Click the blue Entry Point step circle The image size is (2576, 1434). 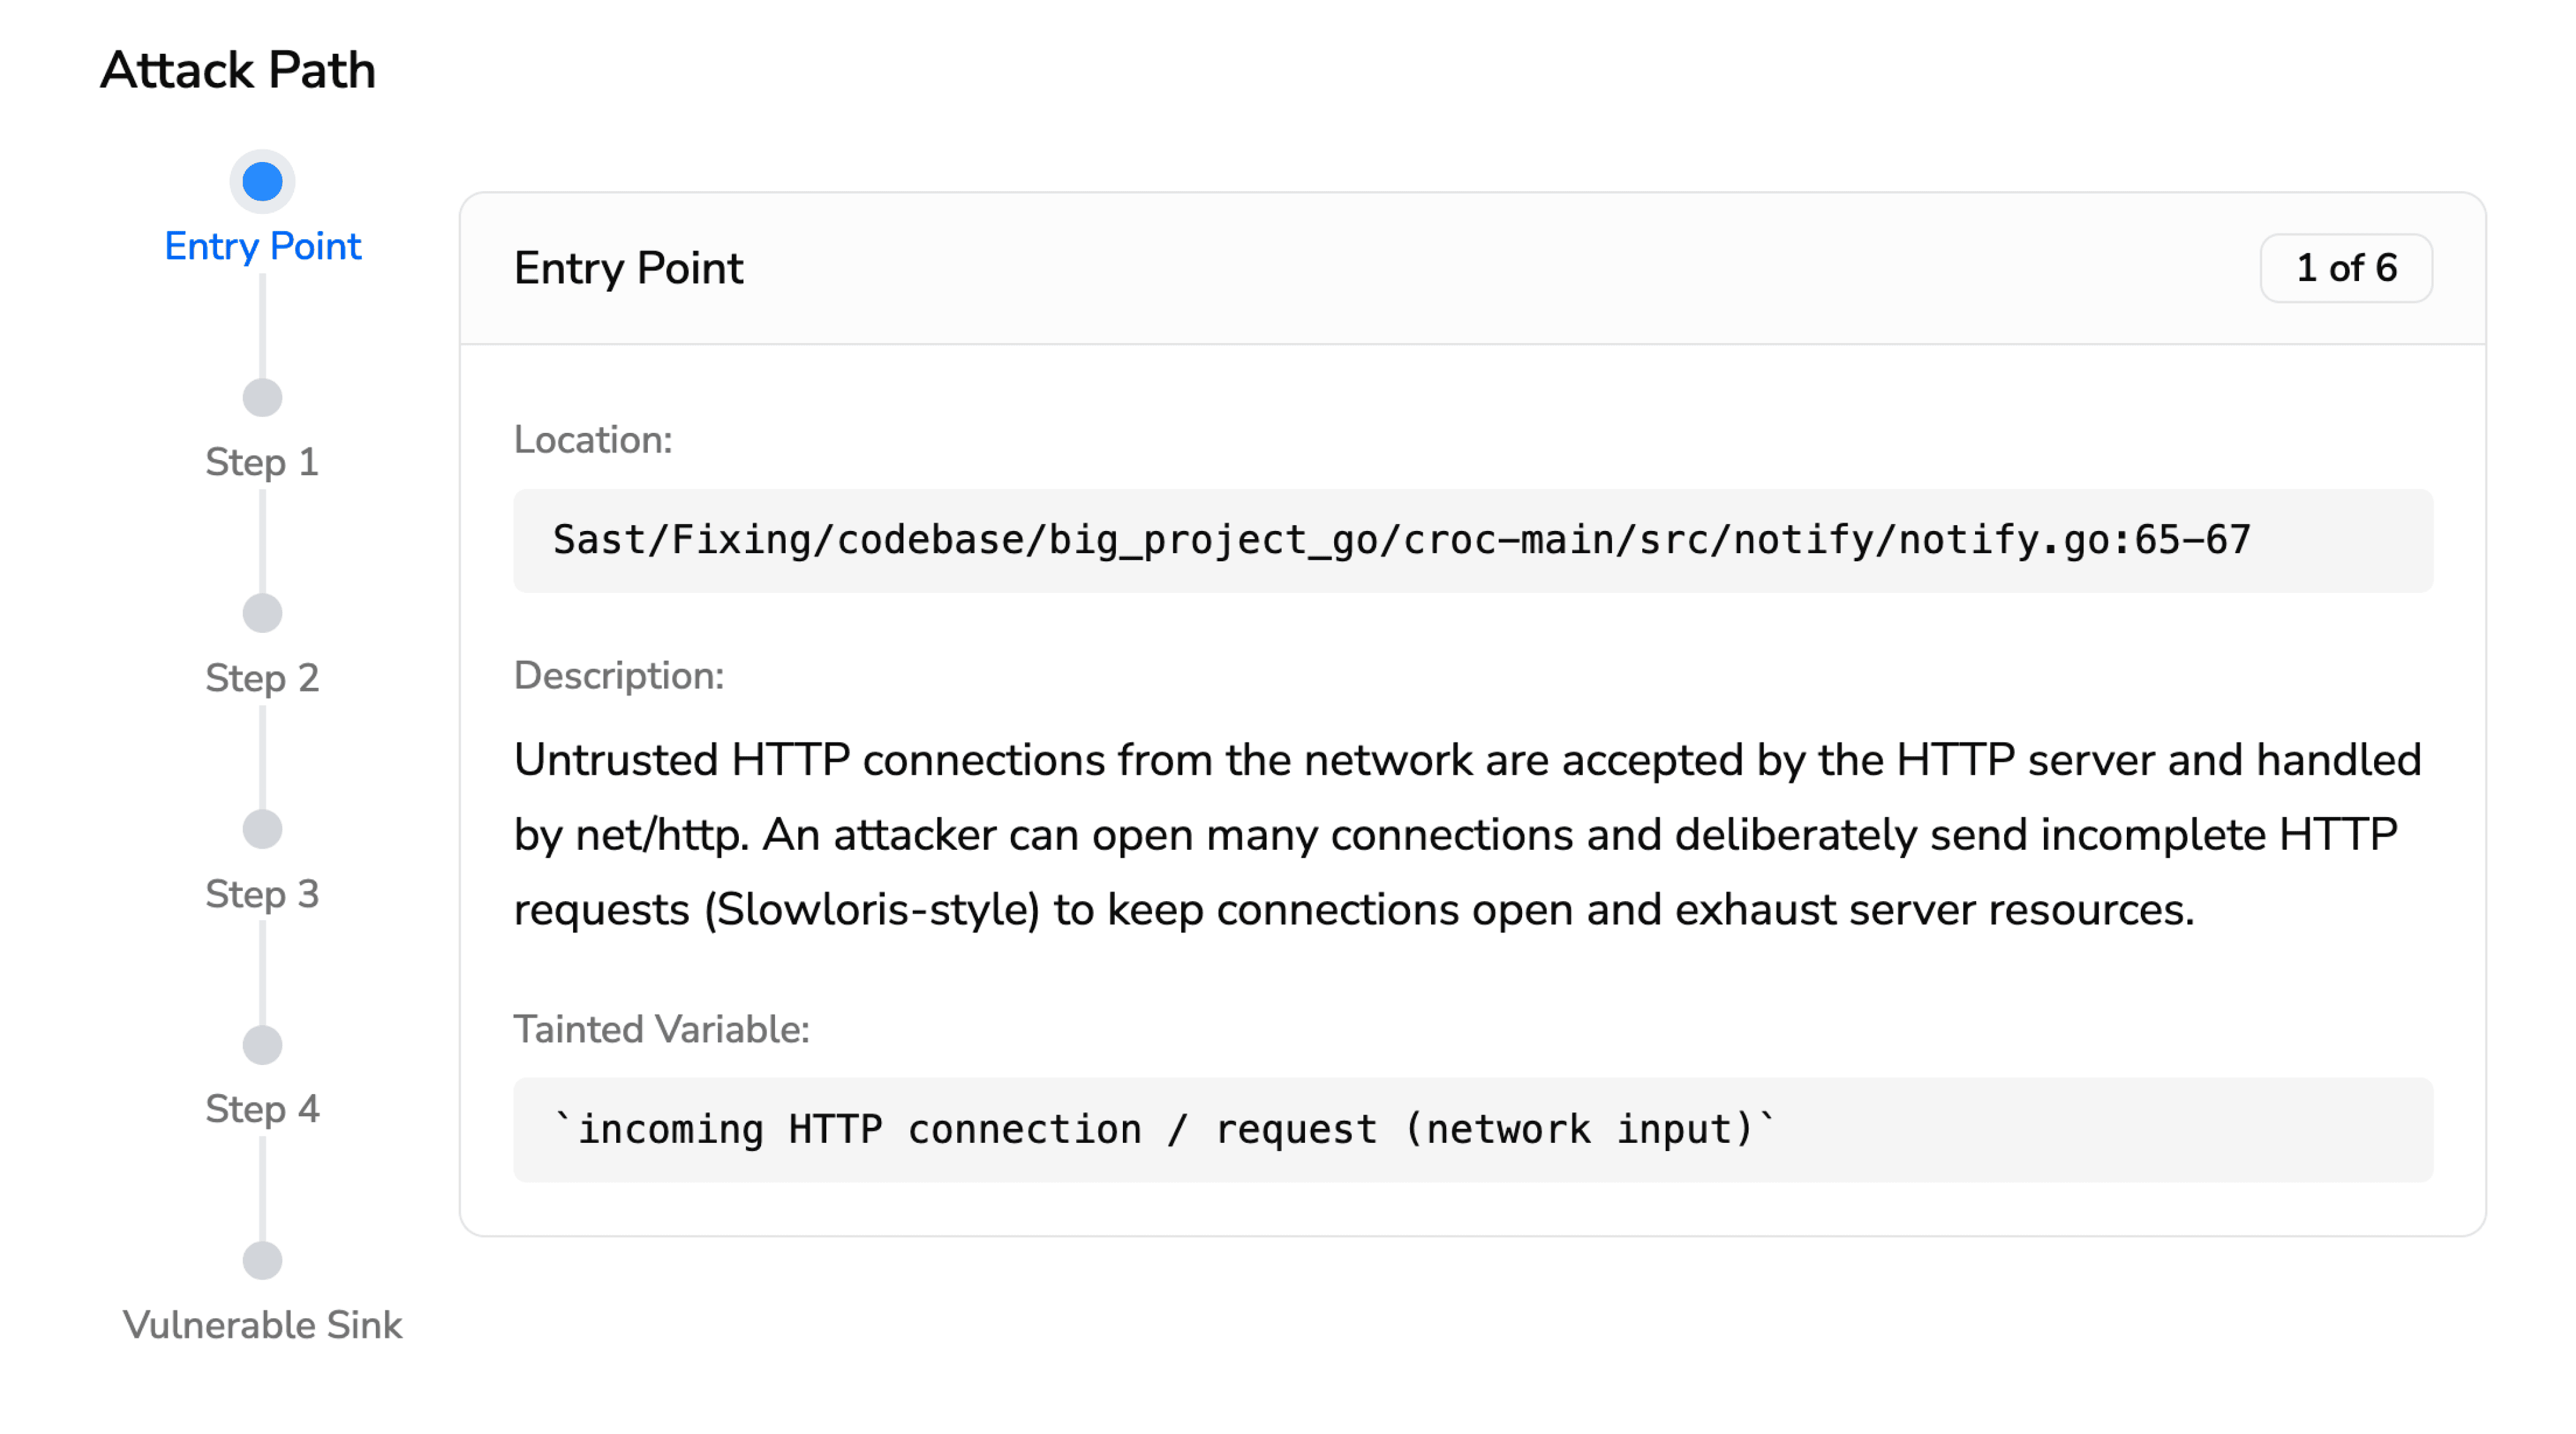(x=262, y=182)
